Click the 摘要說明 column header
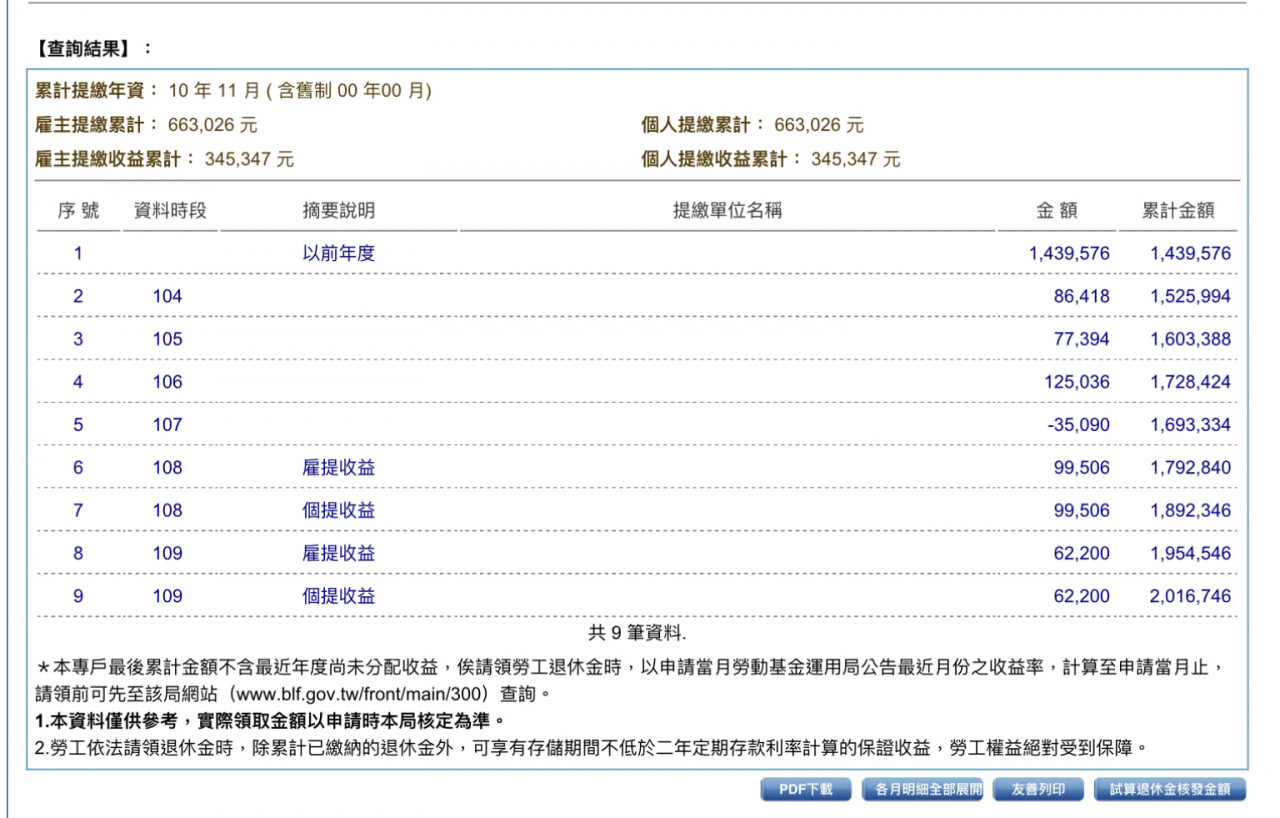Image resolution: width=1280 pixels, height=818 pixels. (339, 211)
